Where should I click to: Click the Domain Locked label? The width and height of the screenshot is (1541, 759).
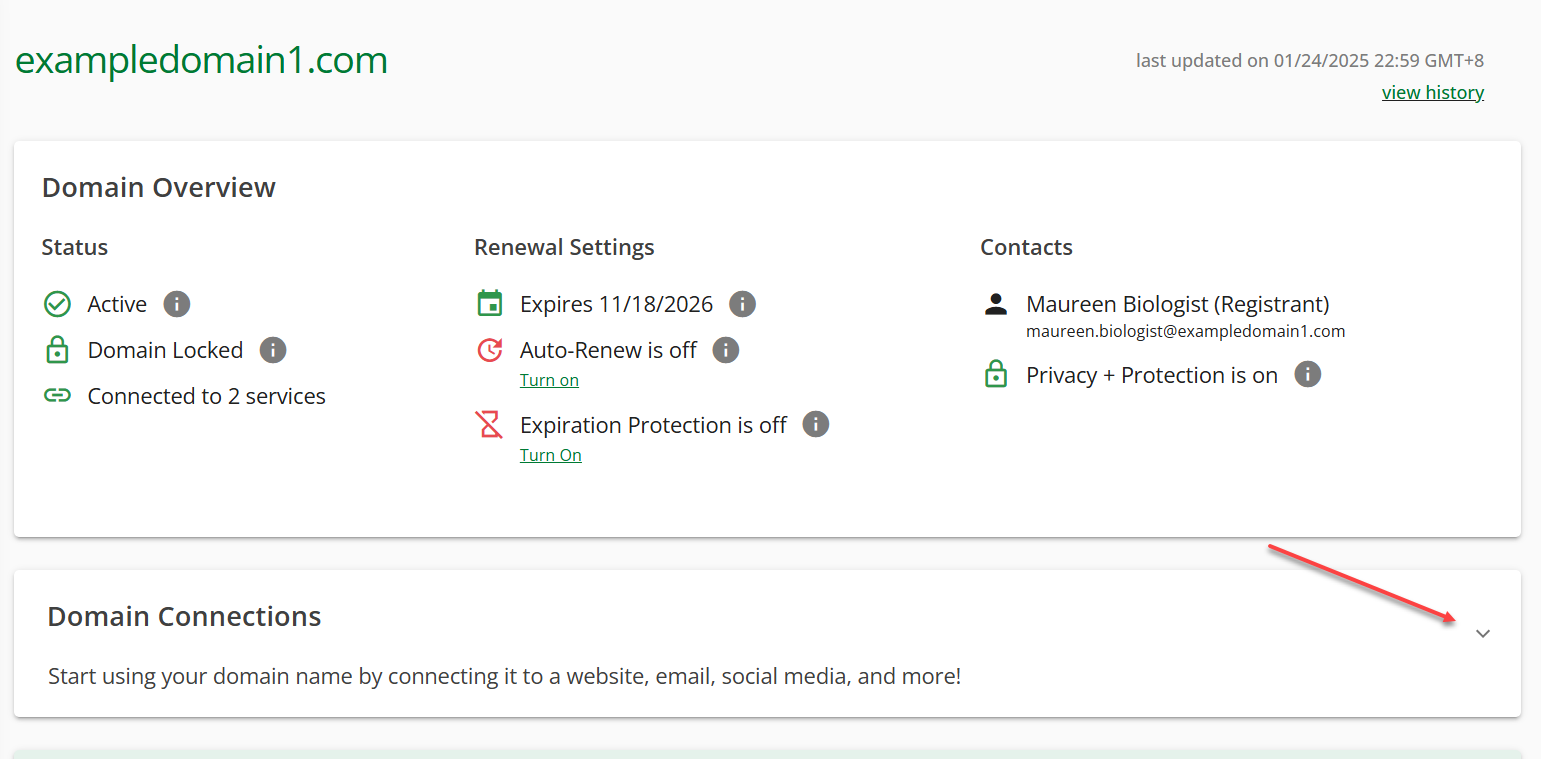[166, 350]
